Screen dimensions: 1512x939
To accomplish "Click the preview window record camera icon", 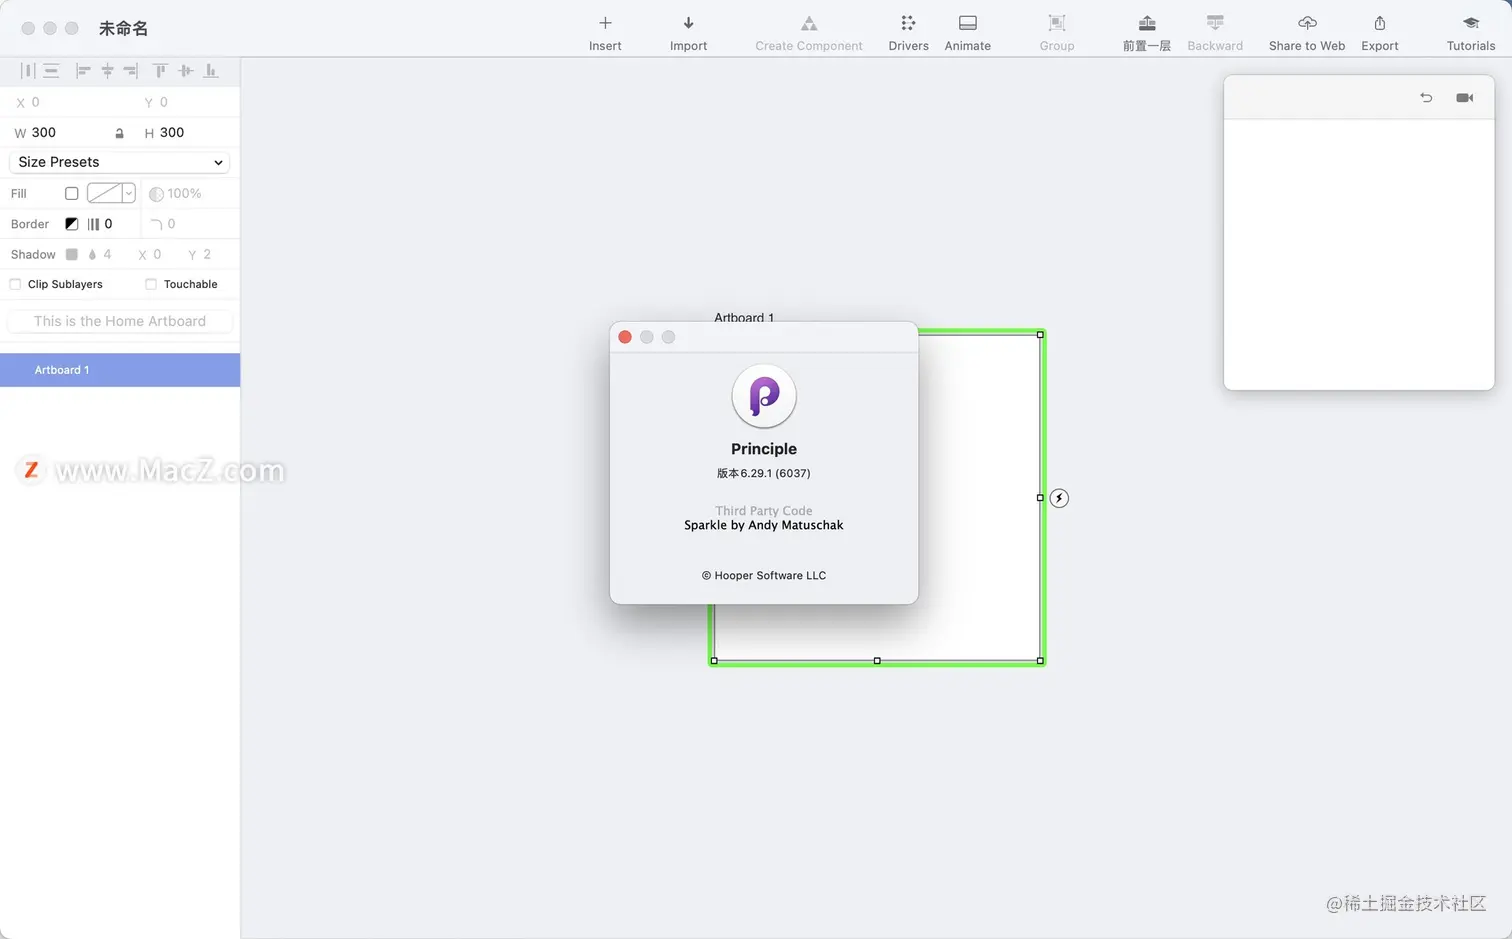I will (x=1465, y=97).
